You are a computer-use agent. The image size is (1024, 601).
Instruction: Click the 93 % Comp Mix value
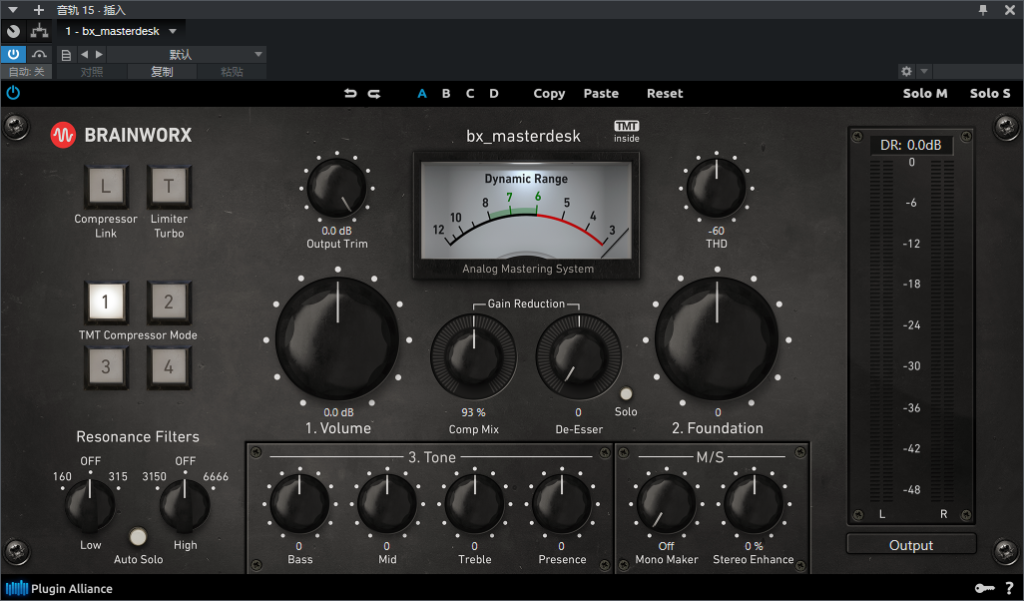click(473, 412)
